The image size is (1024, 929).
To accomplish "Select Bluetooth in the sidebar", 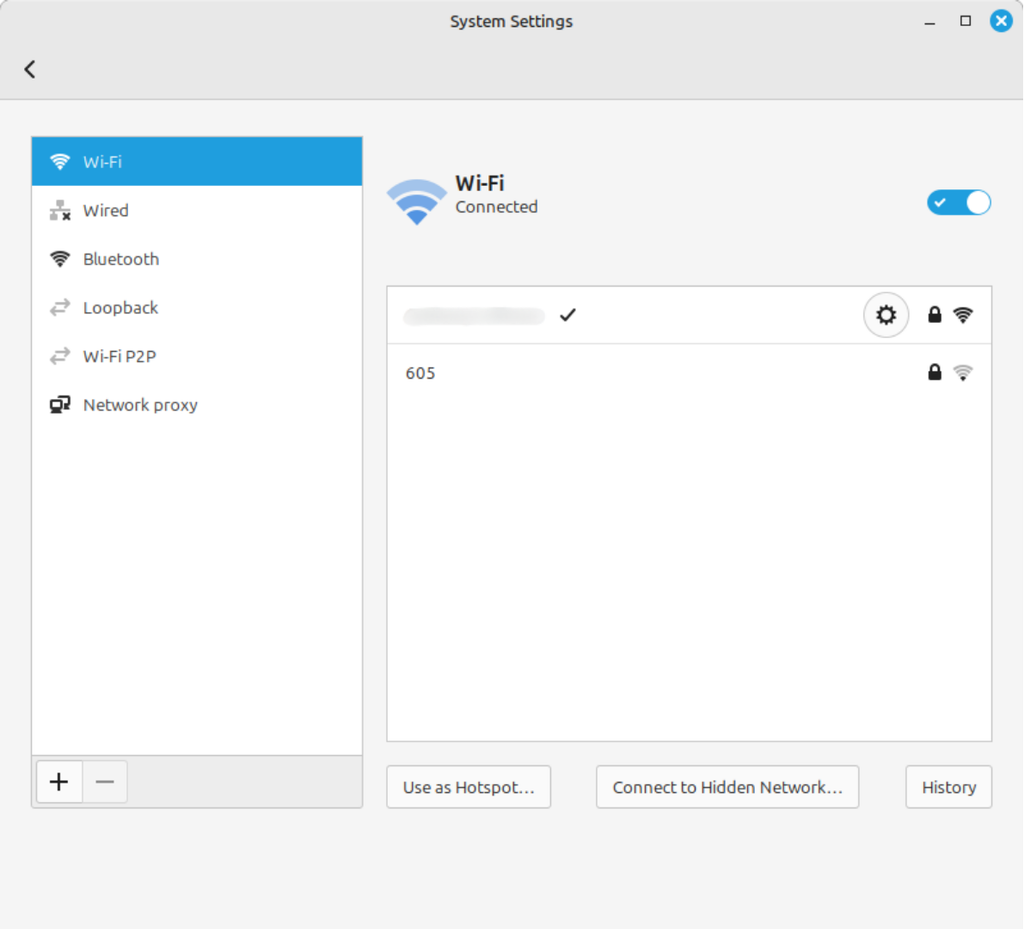I will pyautogui.click(x=197, y=259).
